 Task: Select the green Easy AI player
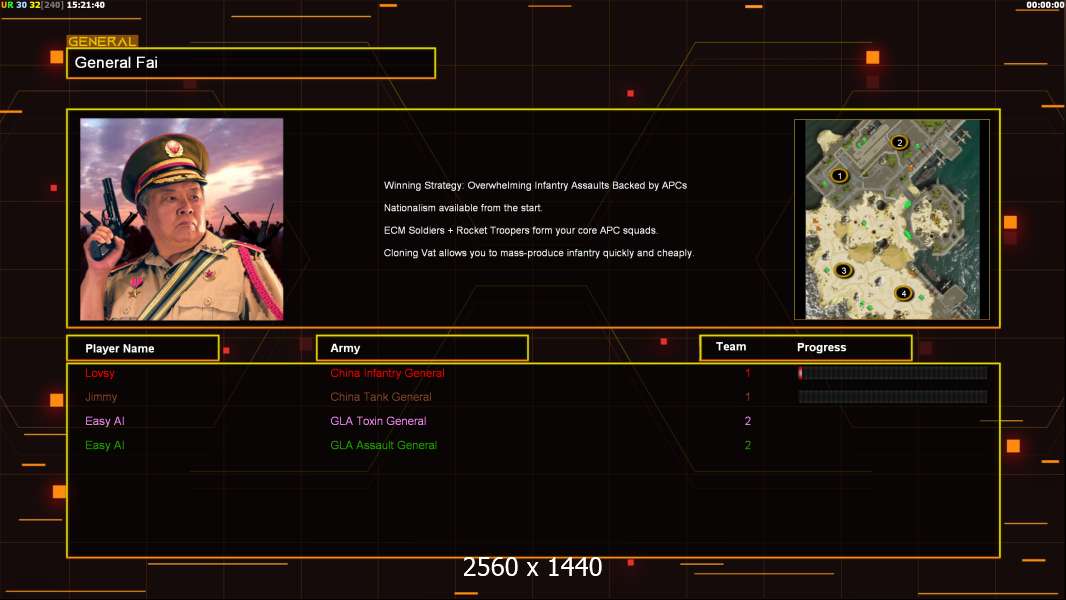pos(105,445)
